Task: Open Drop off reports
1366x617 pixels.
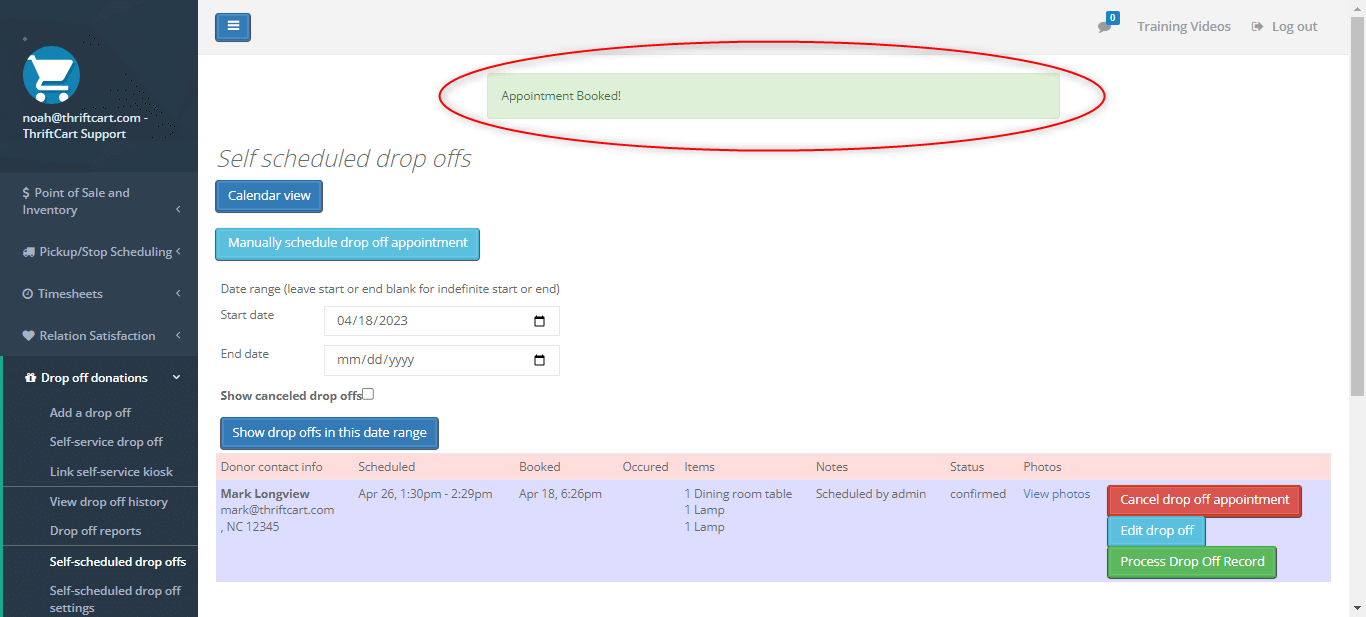Action: click(x=95, y=531)
